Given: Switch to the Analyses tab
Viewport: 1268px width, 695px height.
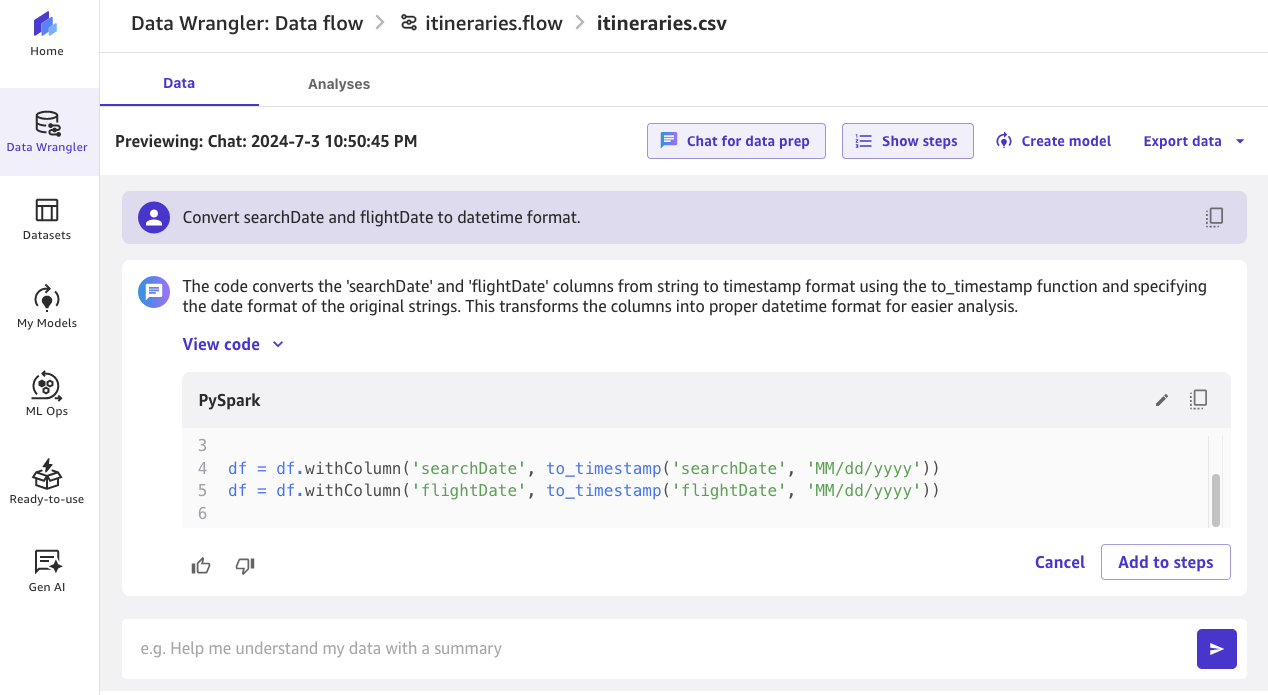Looking at the screenshot, I should coord(339,84).
